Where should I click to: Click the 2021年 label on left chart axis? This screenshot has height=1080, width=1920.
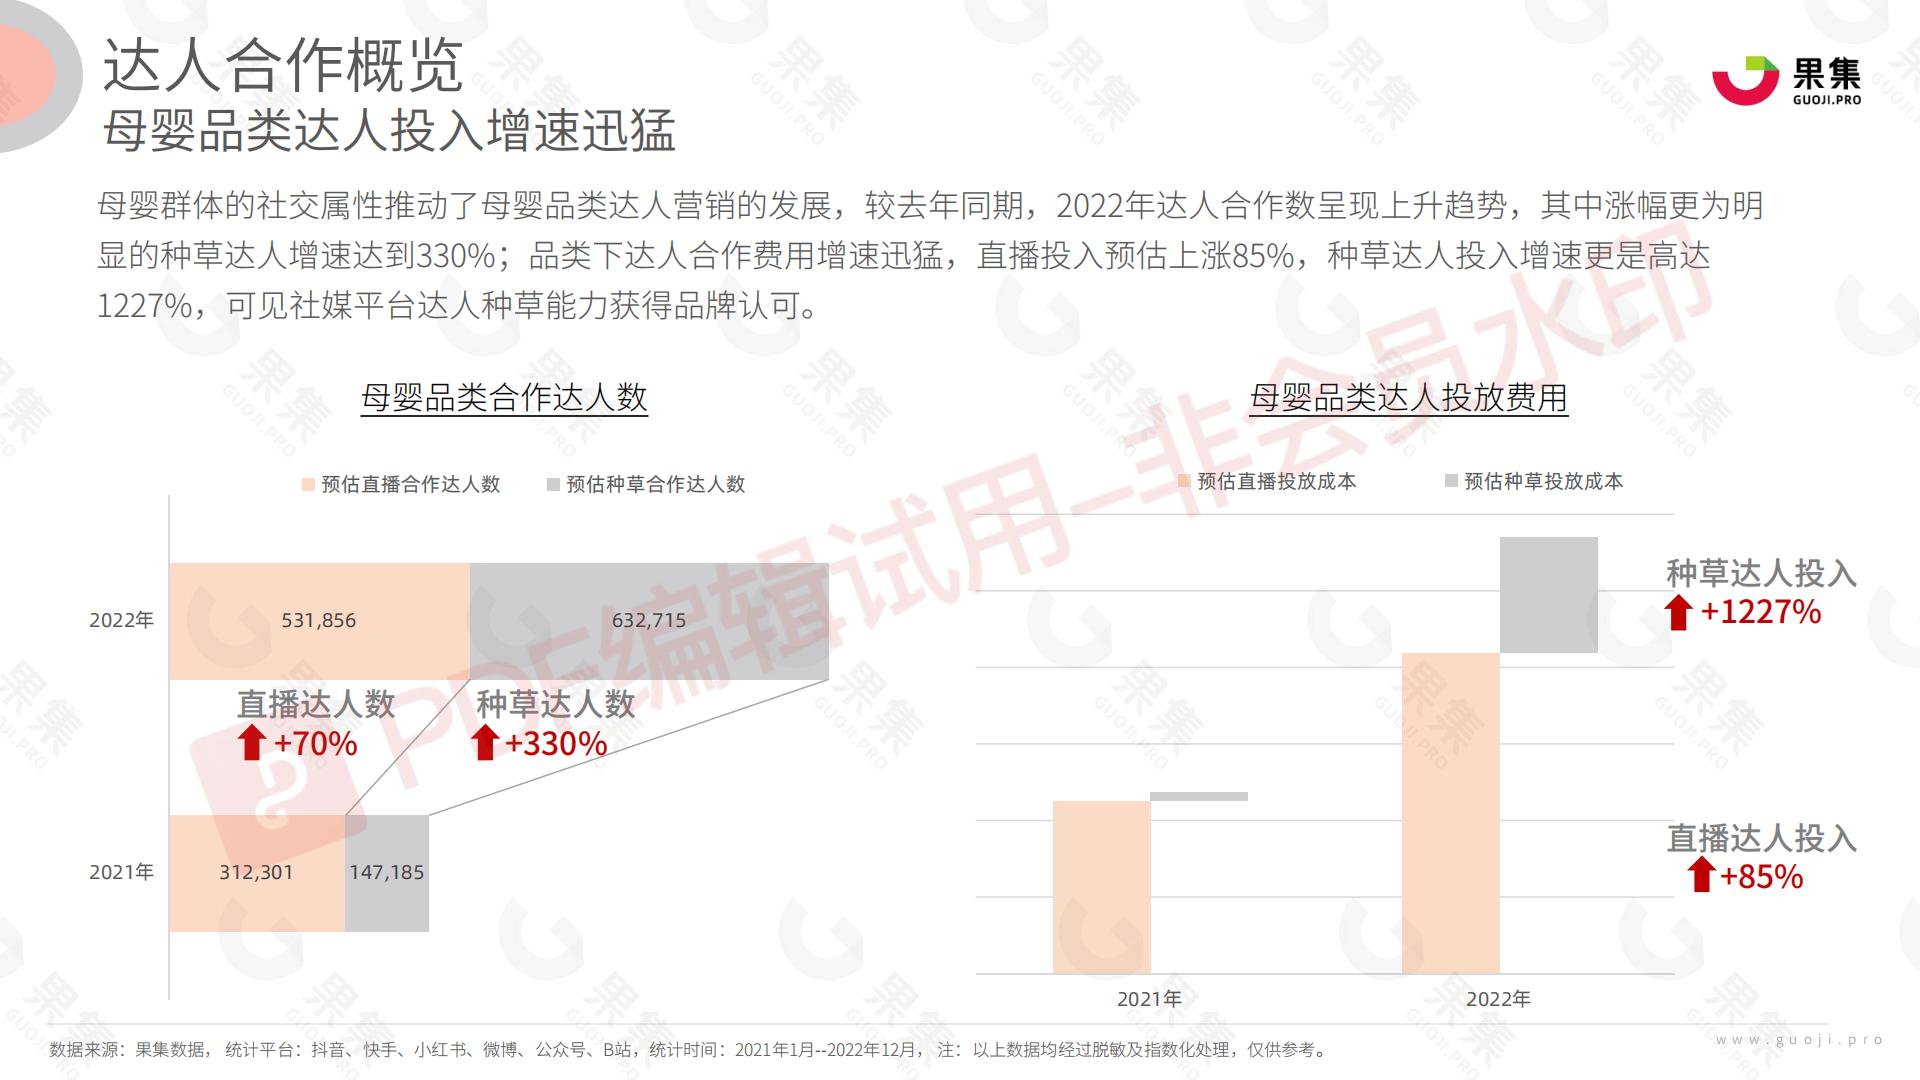[x=122, y=872]
